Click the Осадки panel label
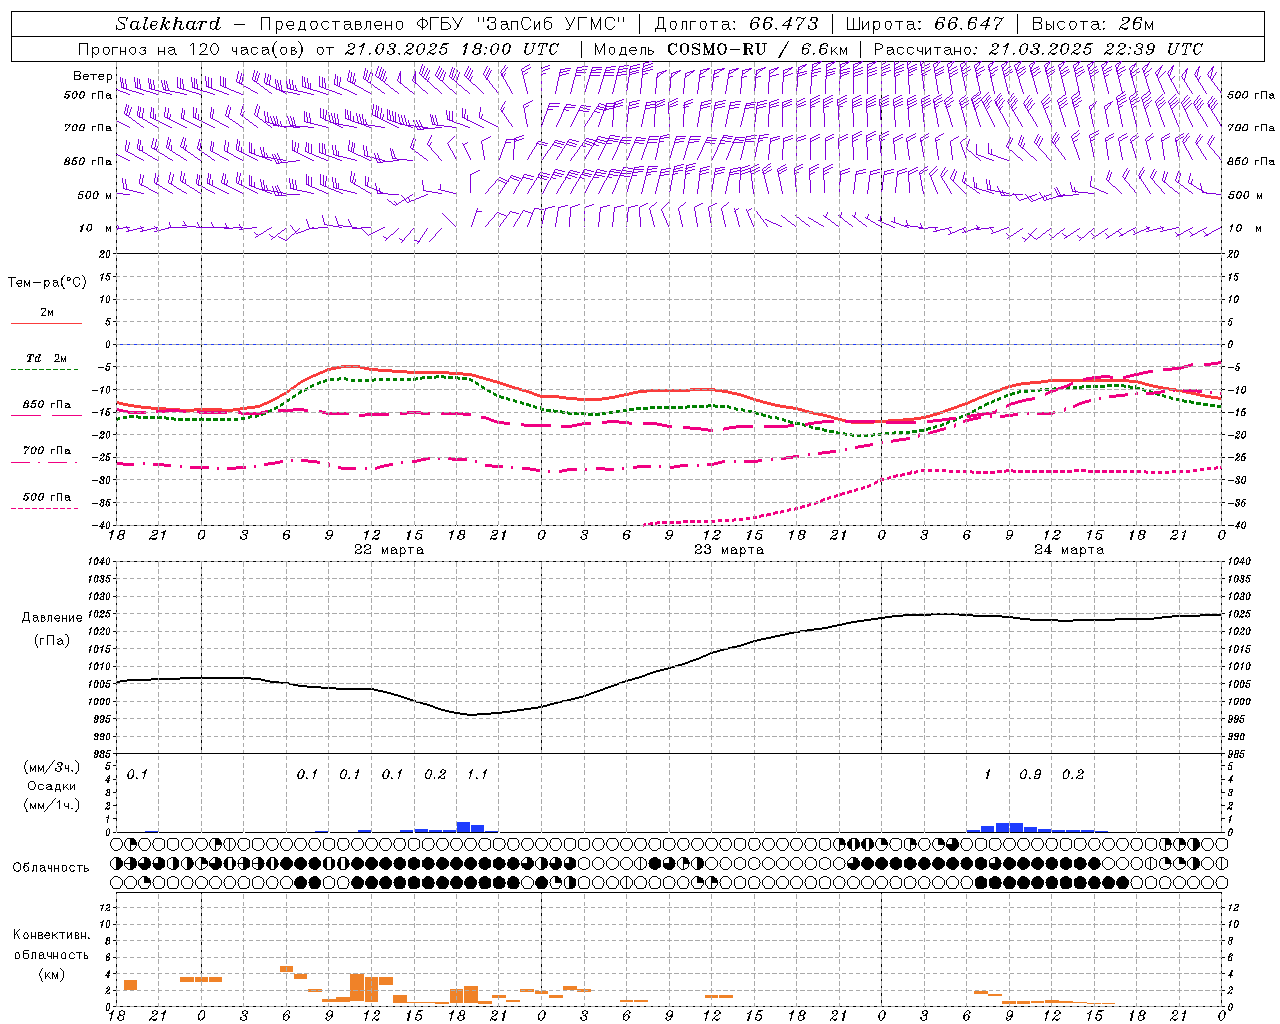 [52, 787]
